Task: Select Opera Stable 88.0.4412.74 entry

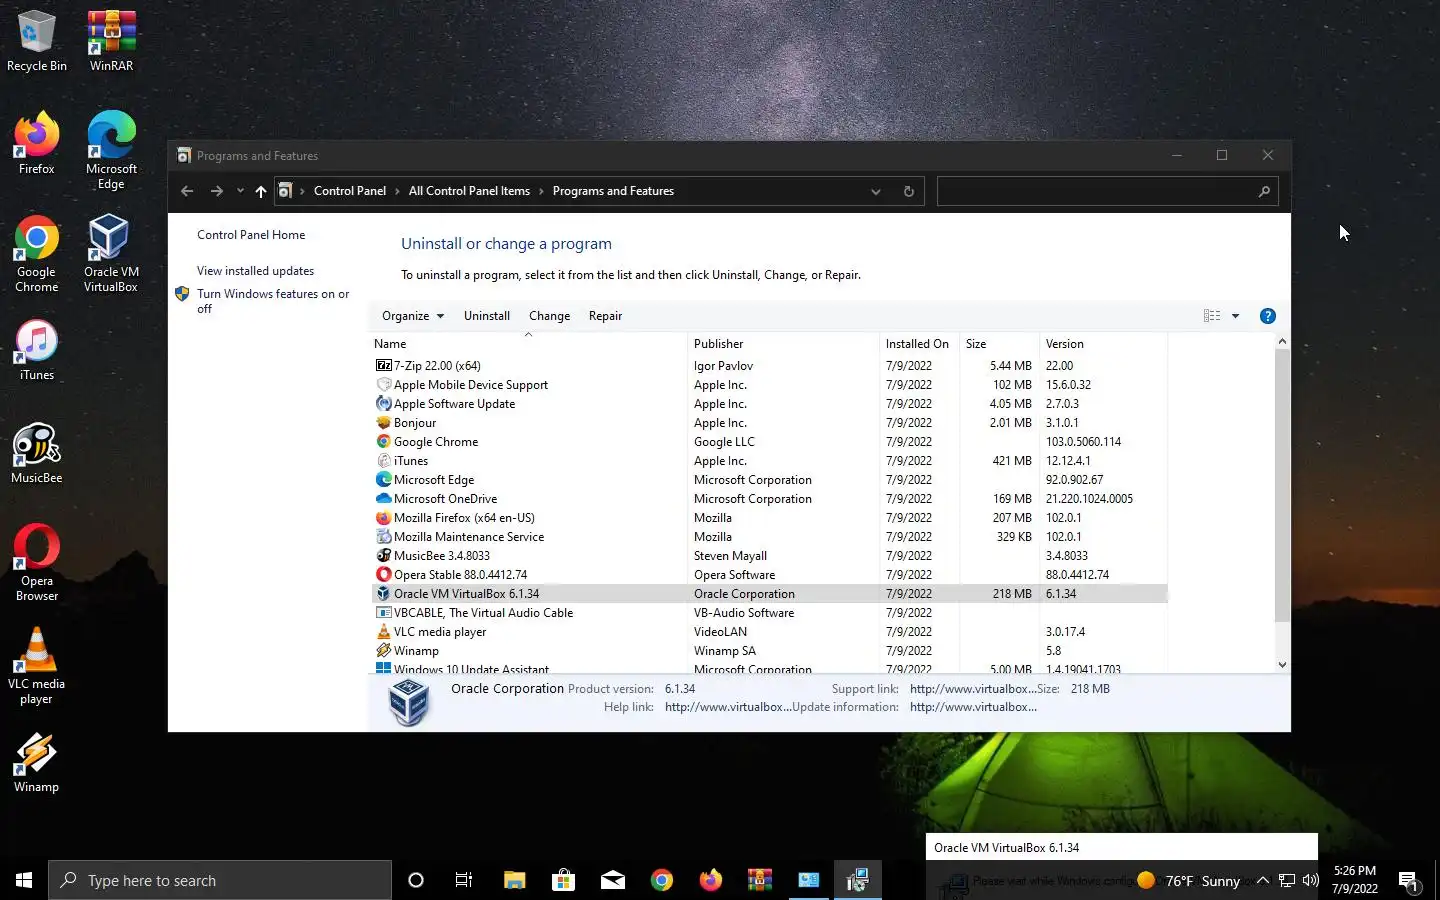Action: (x=769, y=575)
